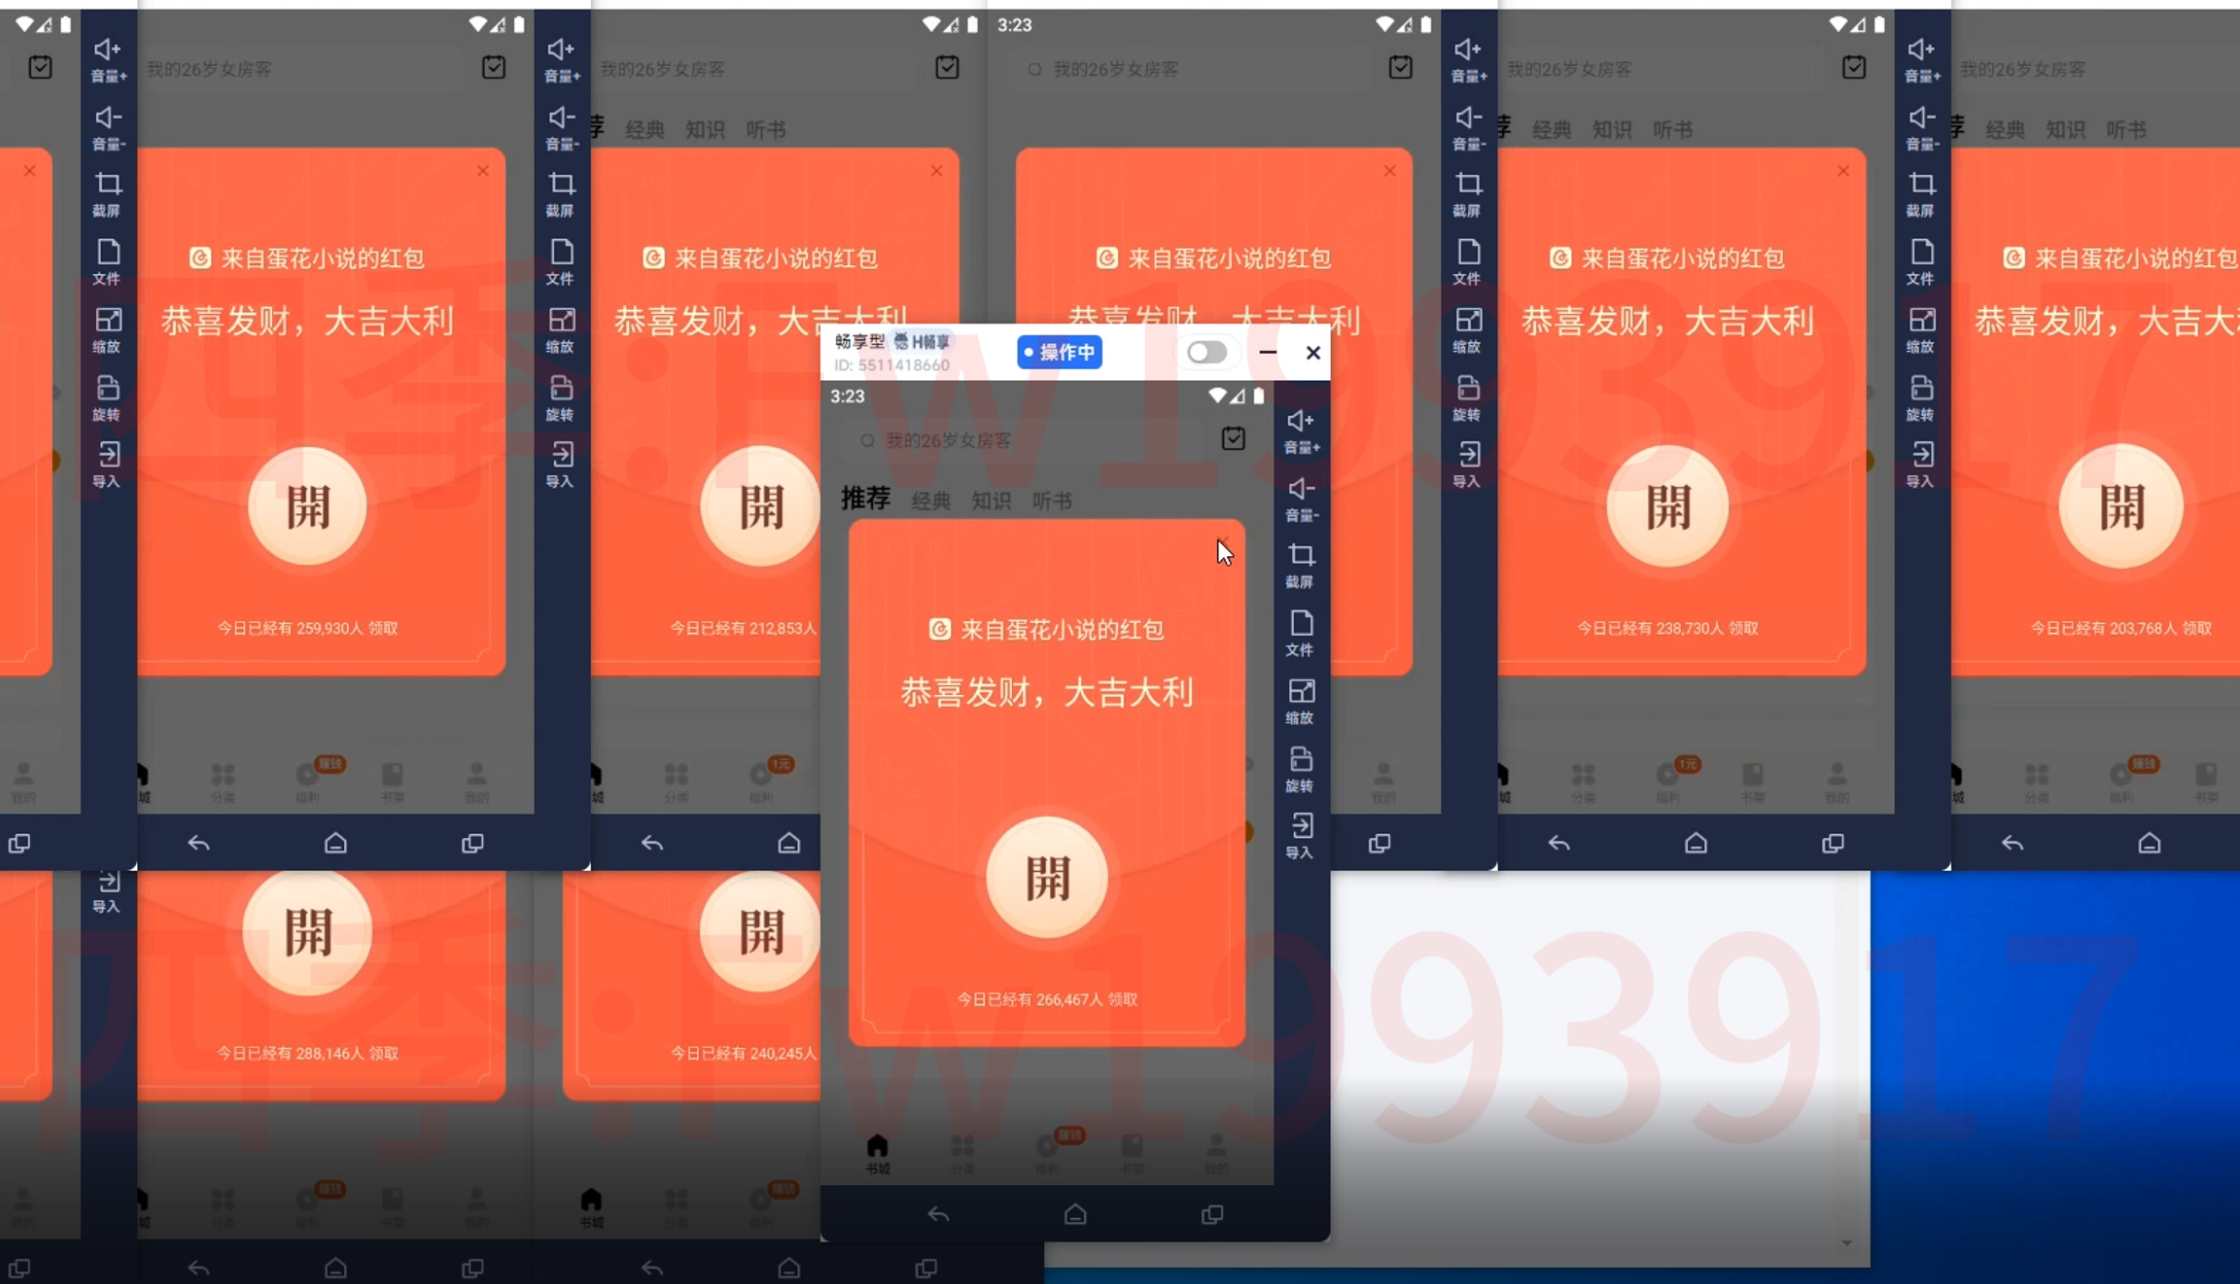Close the red packet showing 259,930人

pos(483,171)
